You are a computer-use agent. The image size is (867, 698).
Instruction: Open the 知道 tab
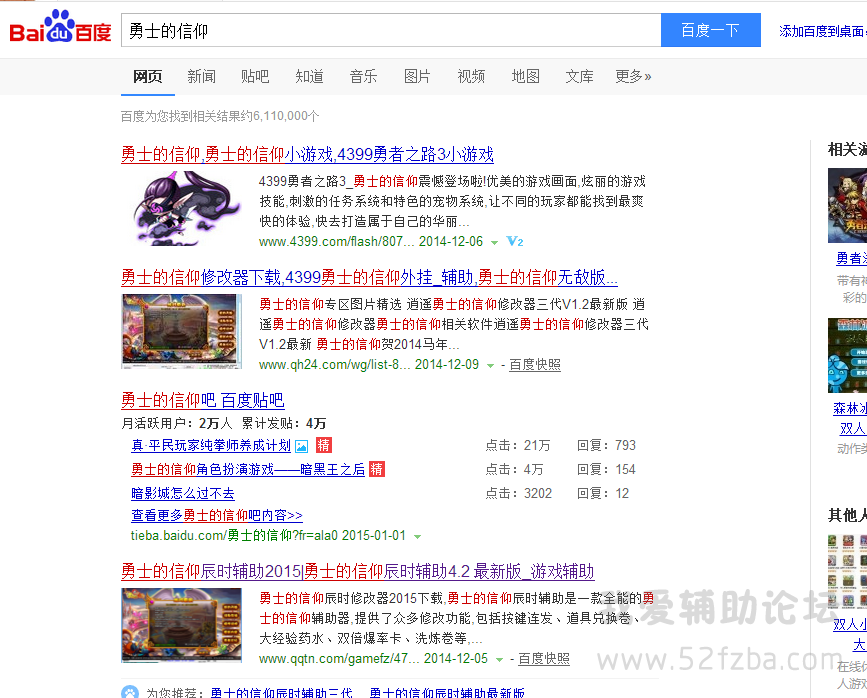pyautogui.click(x=309, y=76)
